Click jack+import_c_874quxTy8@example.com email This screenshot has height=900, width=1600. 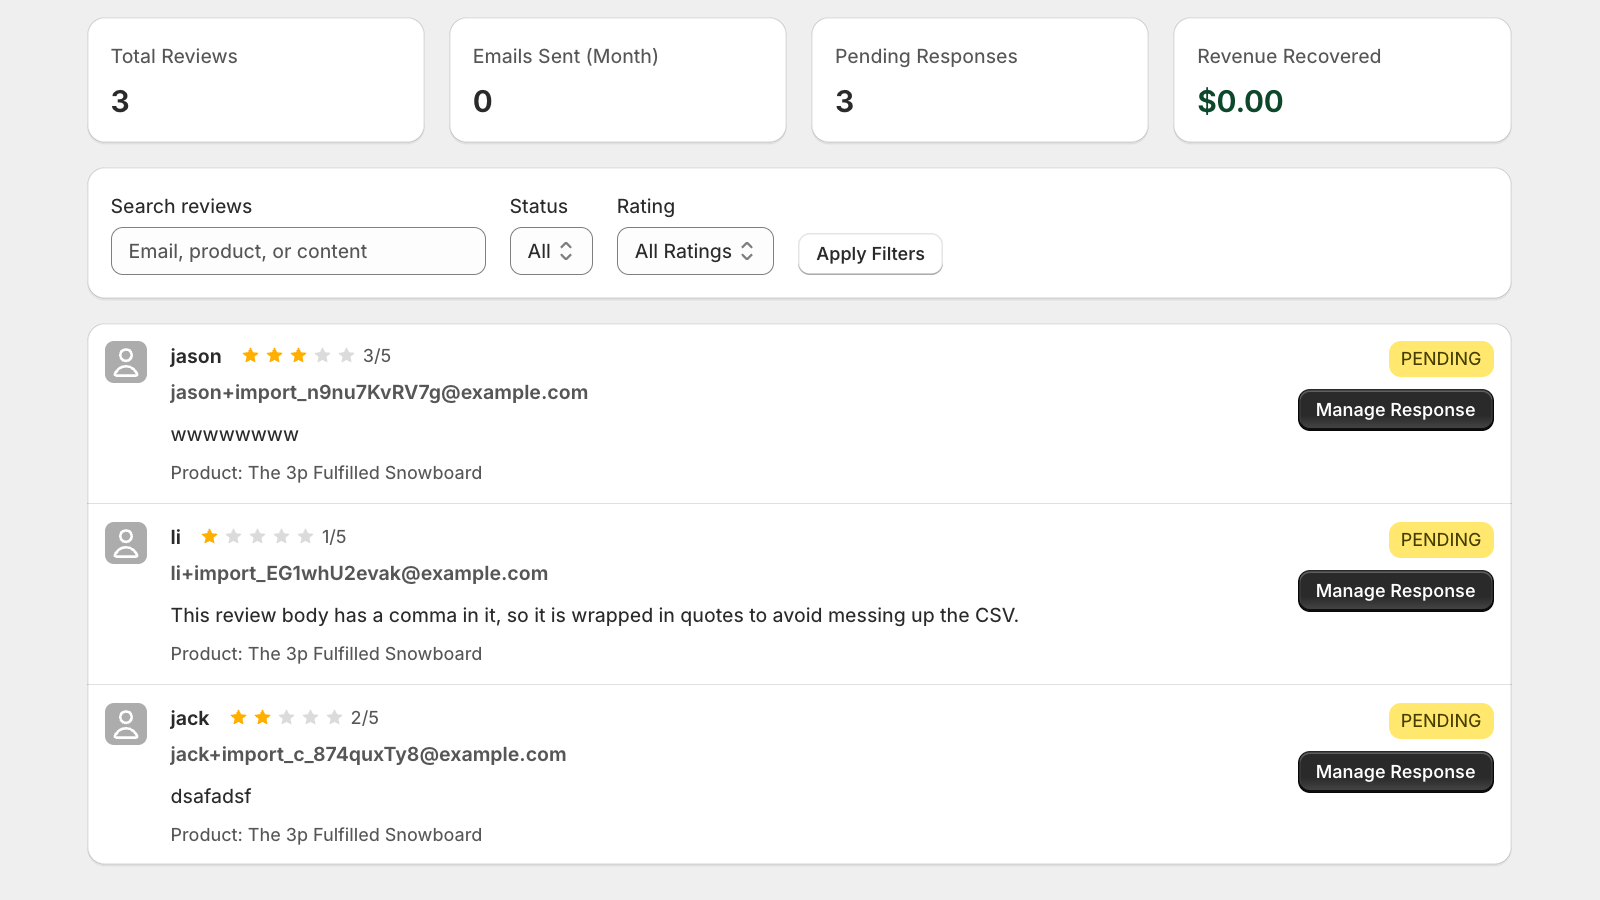tap(368, 754)
